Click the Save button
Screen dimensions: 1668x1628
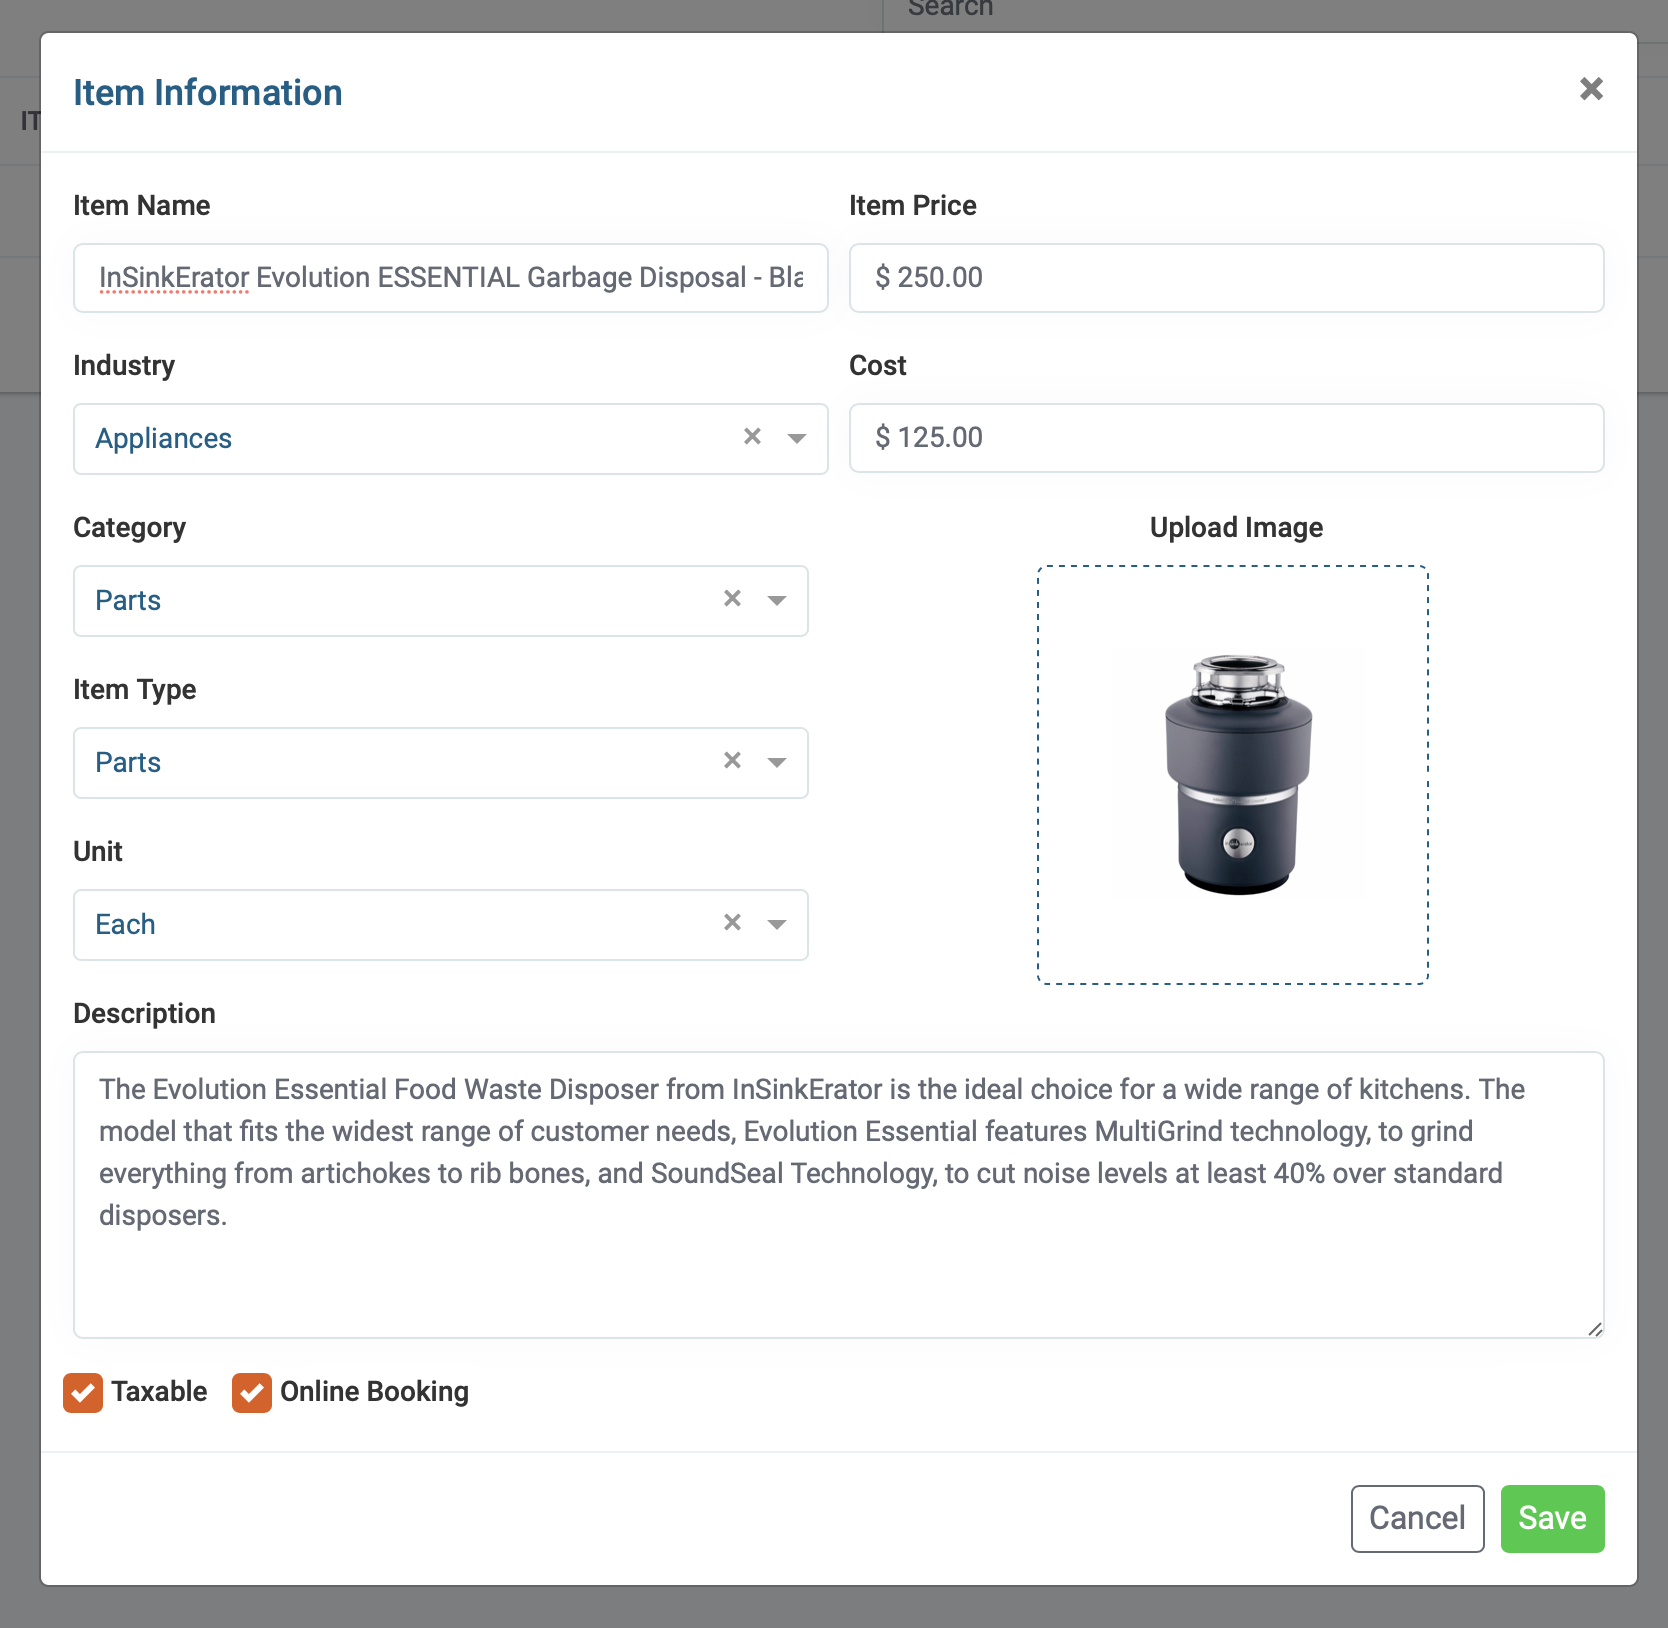tap(1552, 1518)
